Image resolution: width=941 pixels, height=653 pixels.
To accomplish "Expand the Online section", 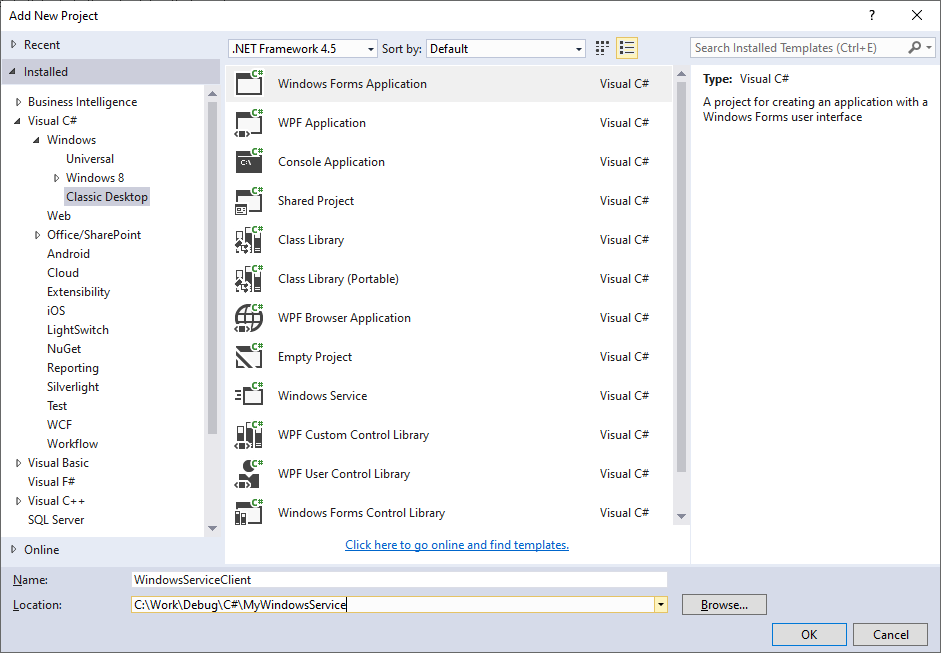I will click(14, 549).
